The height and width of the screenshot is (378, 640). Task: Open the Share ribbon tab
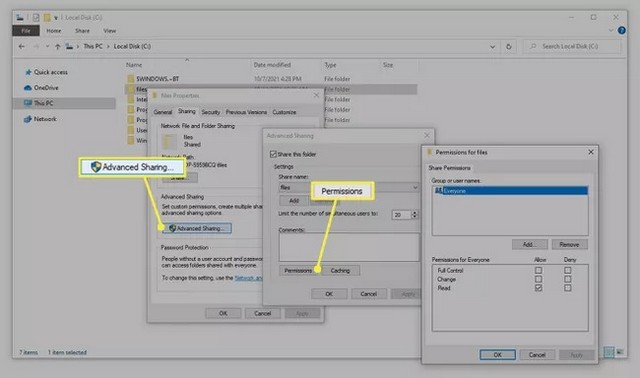(x=82, y=31)
